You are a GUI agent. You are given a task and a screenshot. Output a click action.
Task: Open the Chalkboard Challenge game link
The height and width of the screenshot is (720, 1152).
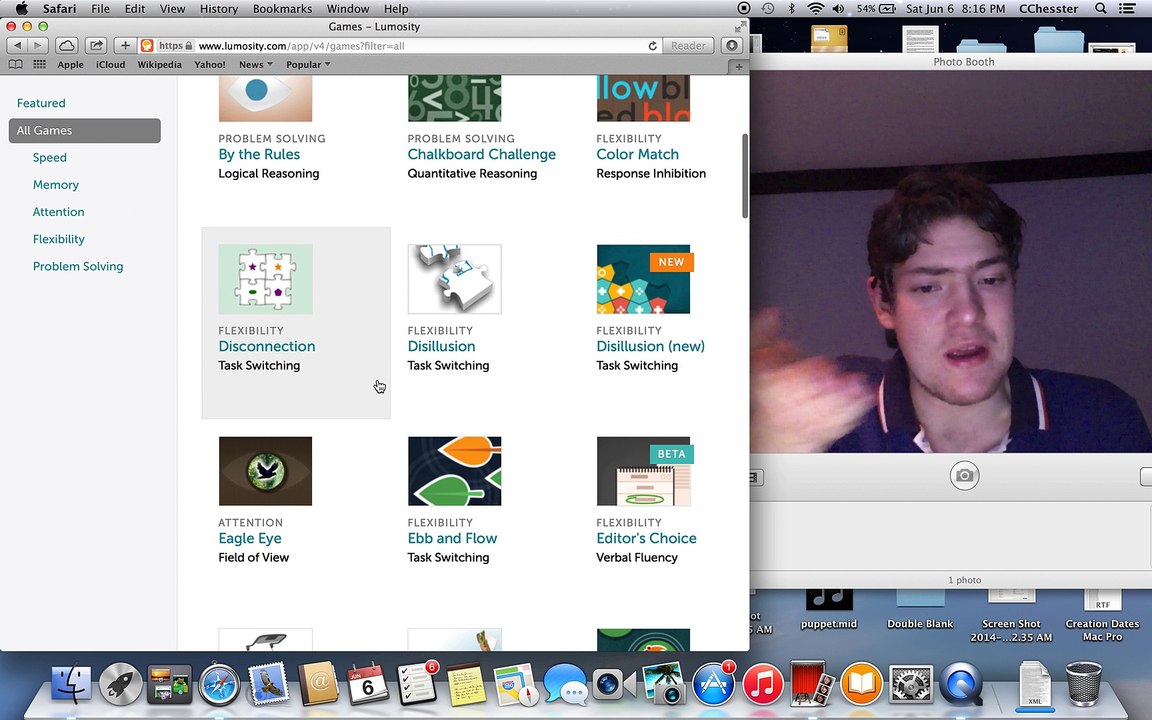(x=481, y=154)
